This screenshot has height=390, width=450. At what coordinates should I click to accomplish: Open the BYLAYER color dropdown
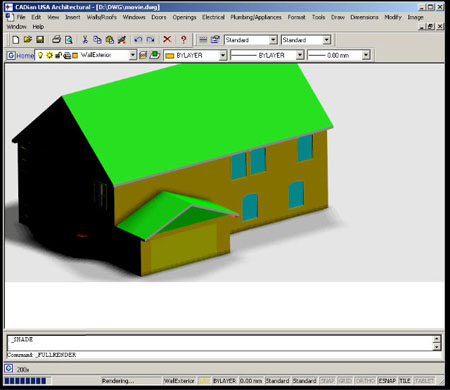[223, 55]
